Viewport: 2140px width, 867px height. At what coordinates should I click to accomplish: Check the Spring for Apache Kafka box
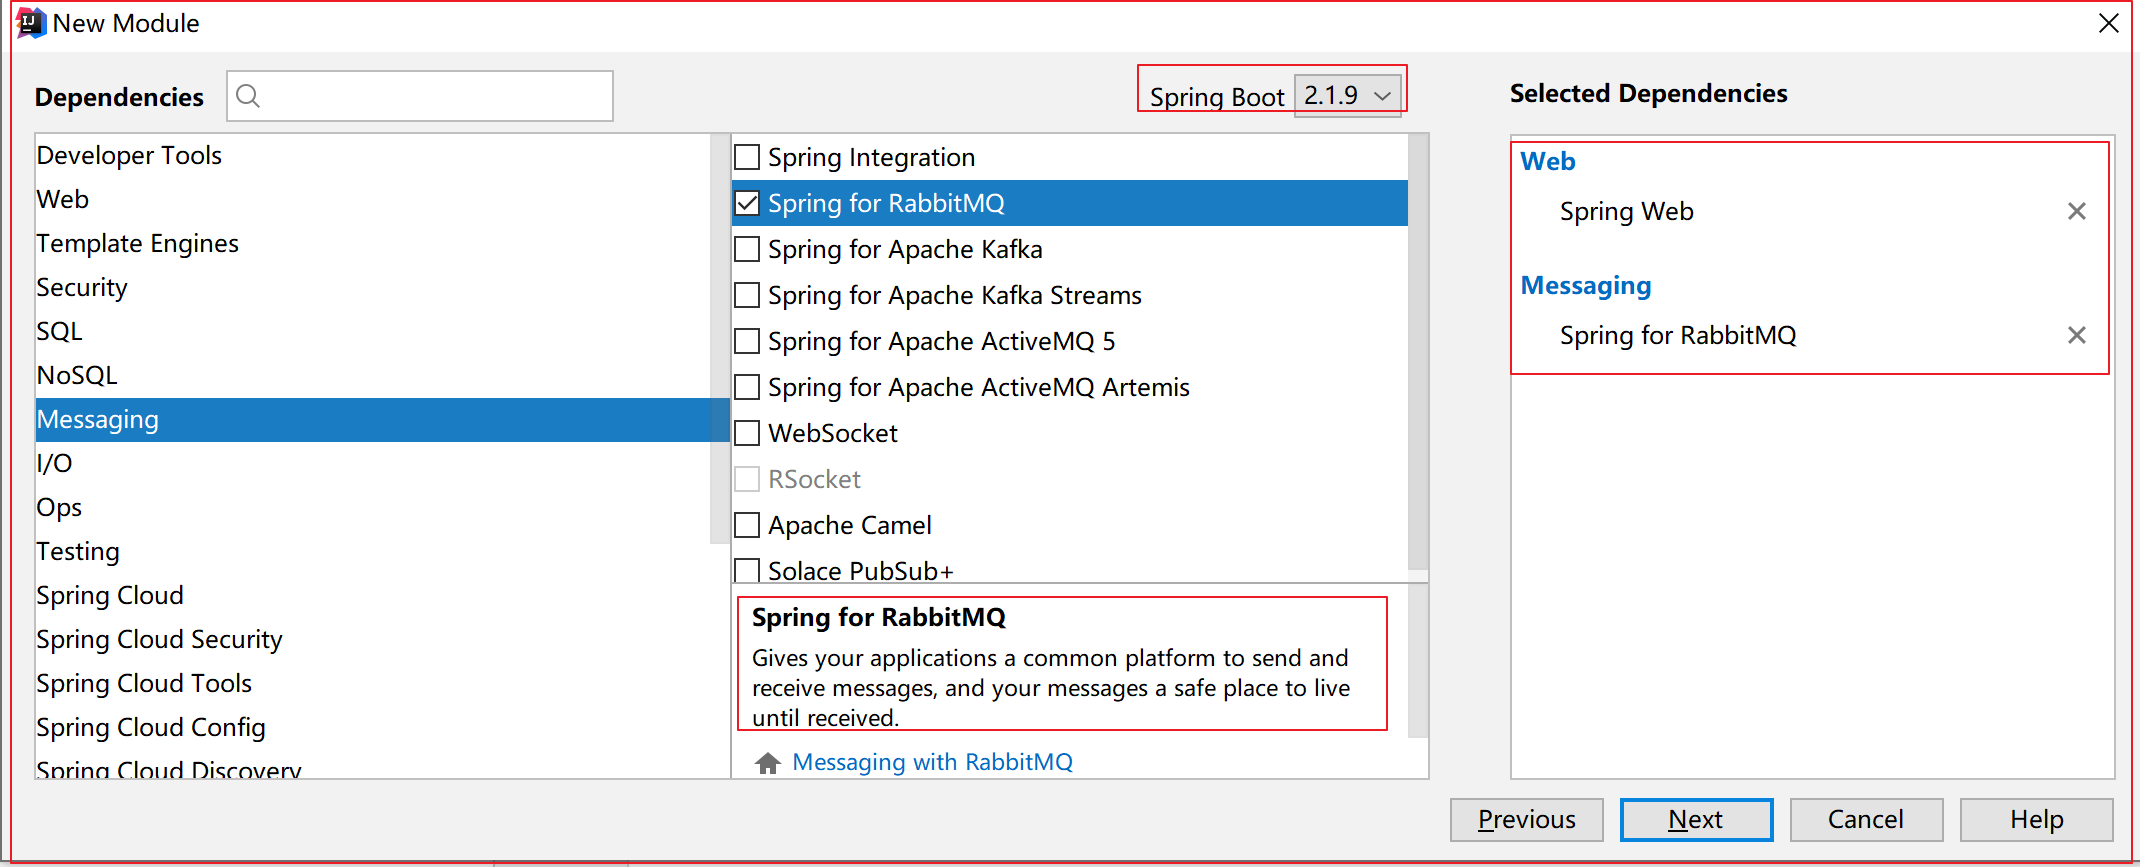pos(747,249)
